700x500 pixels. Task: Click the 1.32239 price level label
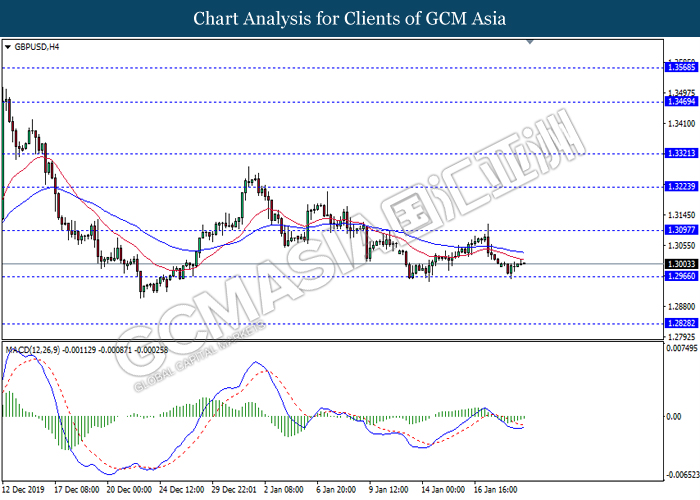pos(682,187)
